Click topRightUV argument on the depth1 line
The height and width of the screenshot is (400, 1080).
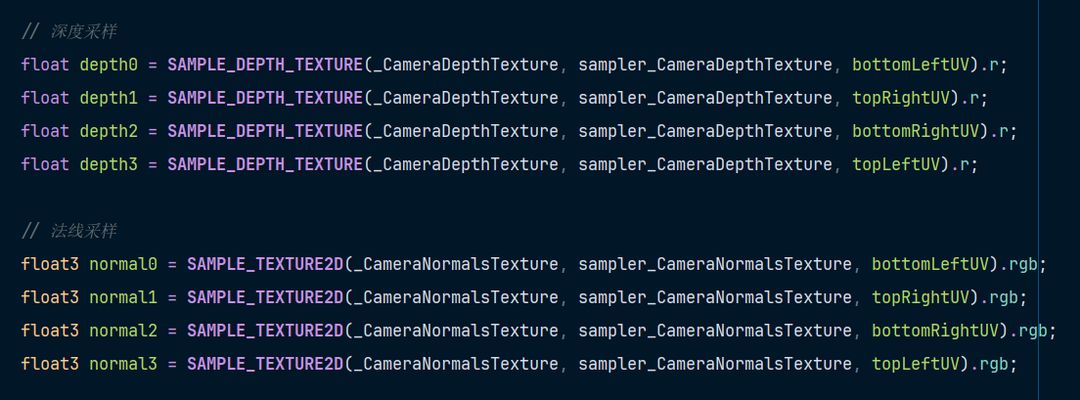point(900,98)
